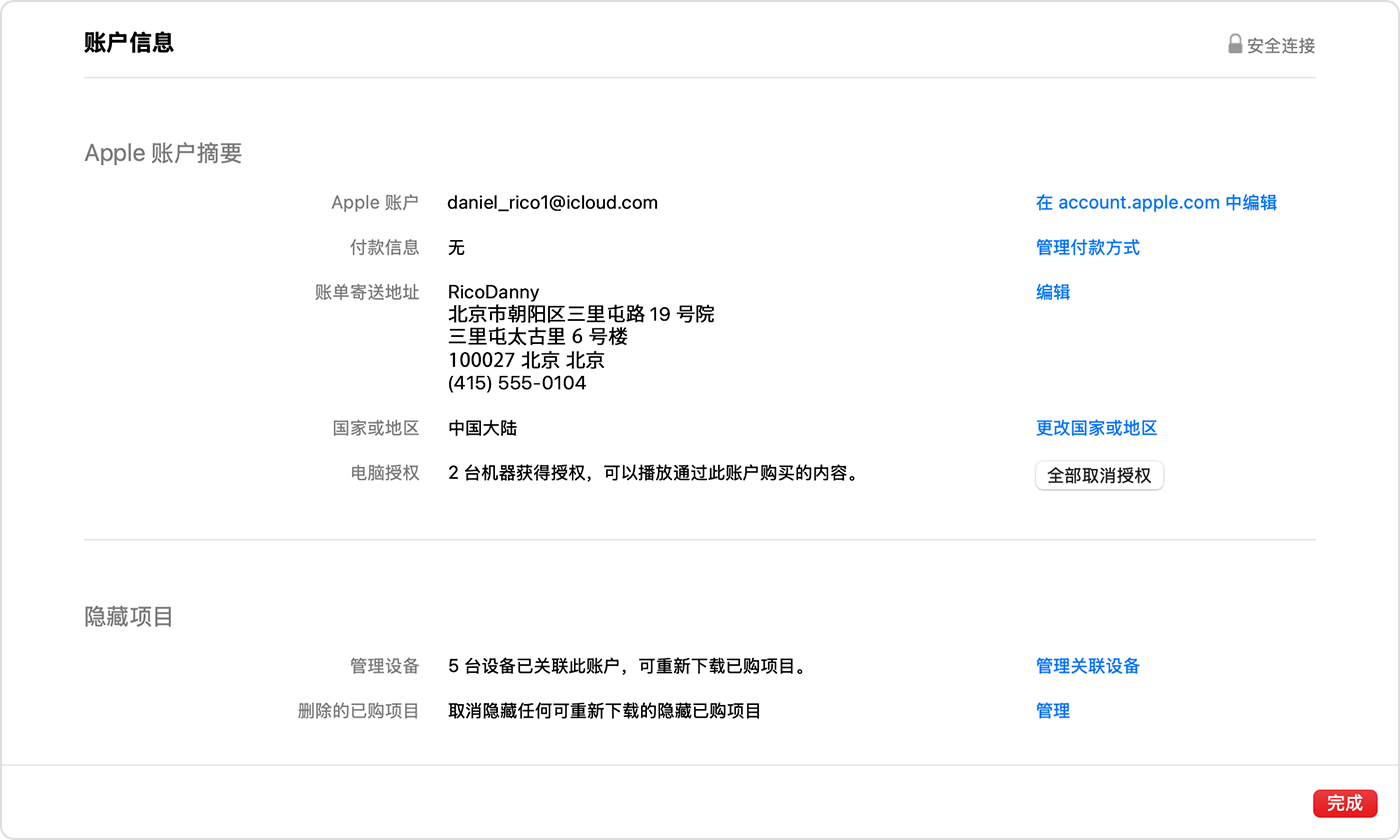Click address line 北京市朝阳区三里屯路 19 号院

coord(582,315)
